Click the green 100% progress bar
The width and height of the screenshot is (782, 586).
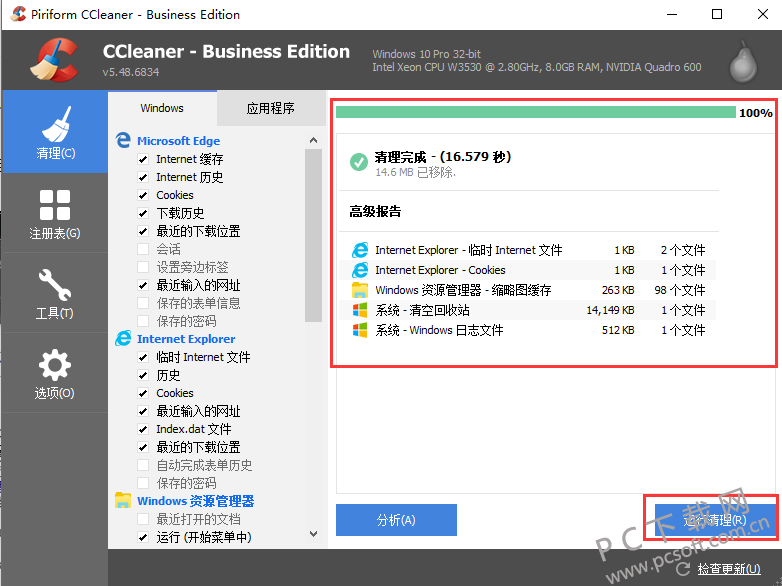point(536,112)
